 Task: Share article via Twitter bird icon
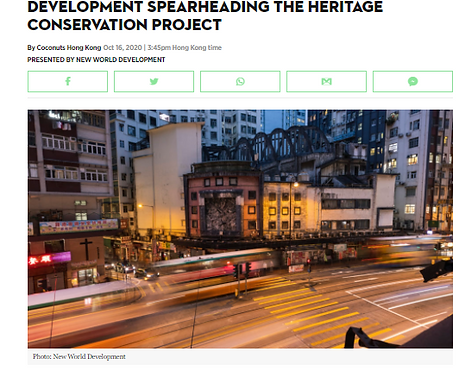tap(154, 81)
